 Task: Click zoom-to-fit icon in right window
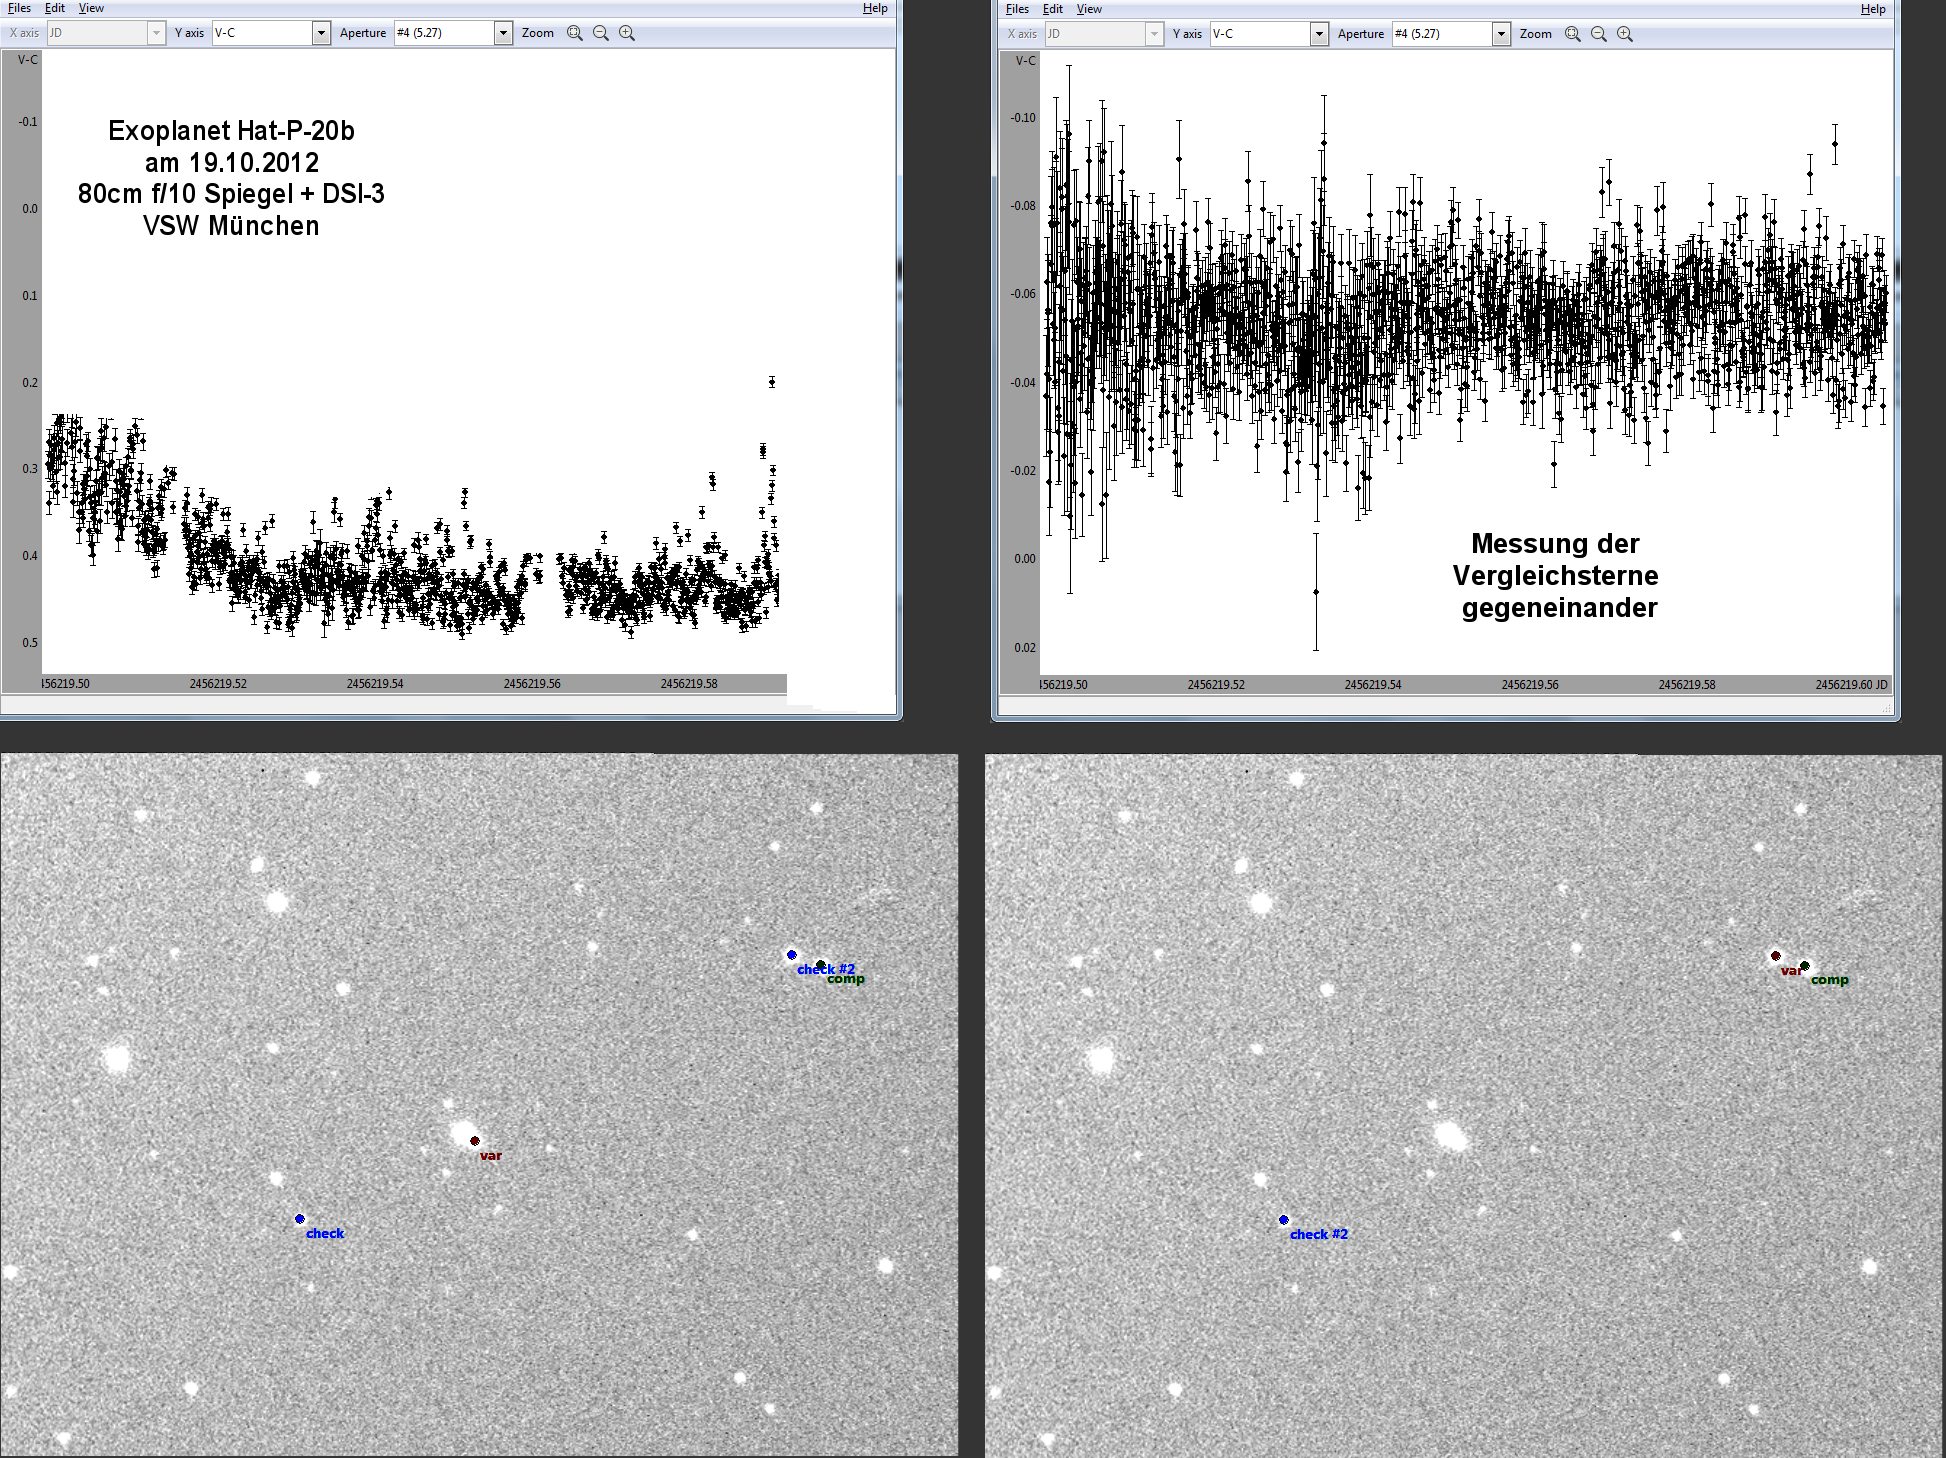click(1572, 34)
